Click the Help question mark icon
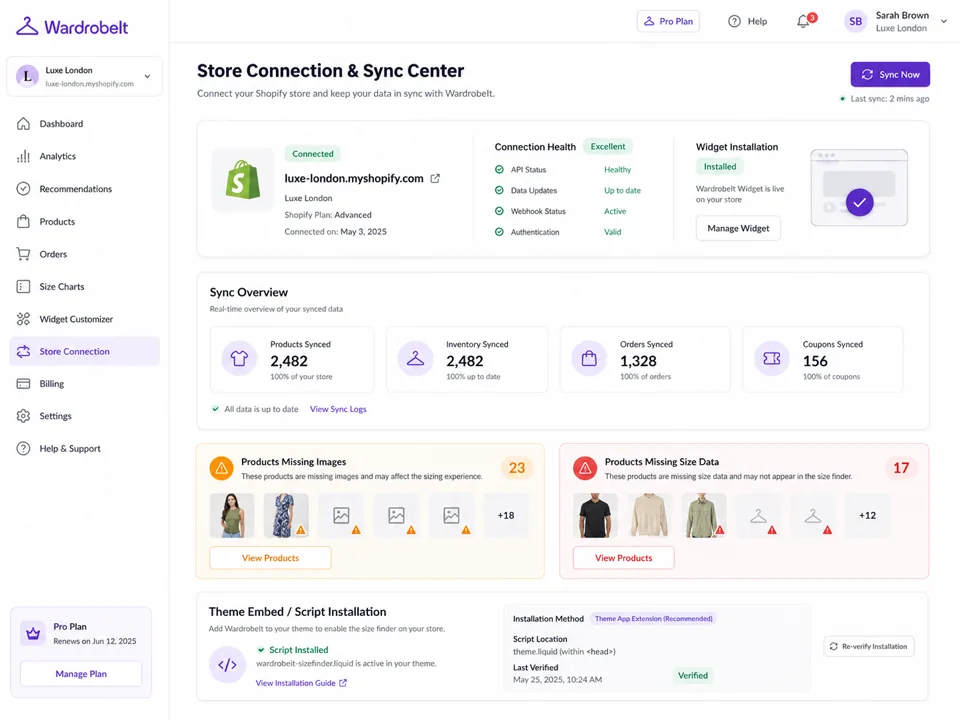960x720 pixels. coord(734,21)
